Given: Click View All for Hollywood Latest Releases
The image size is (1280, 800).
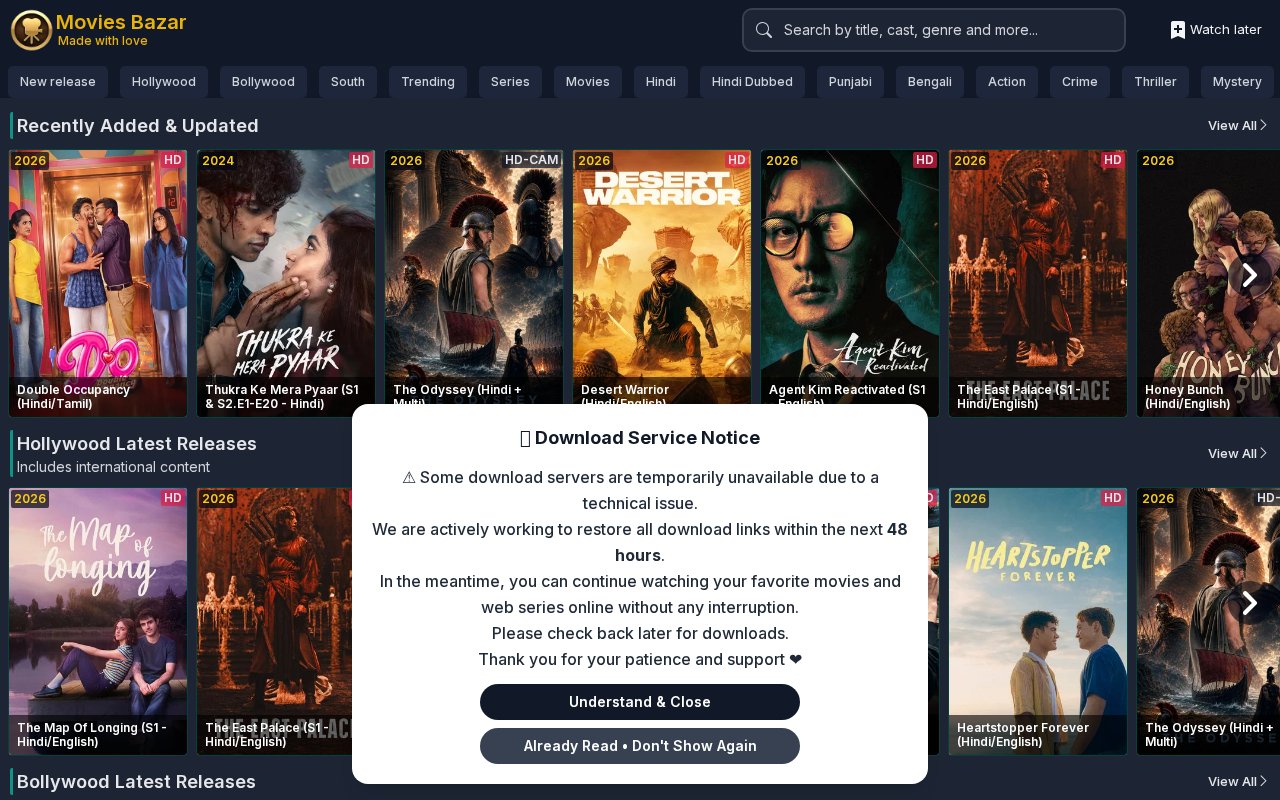Looking at the screenshot, I should point(1238,453).
